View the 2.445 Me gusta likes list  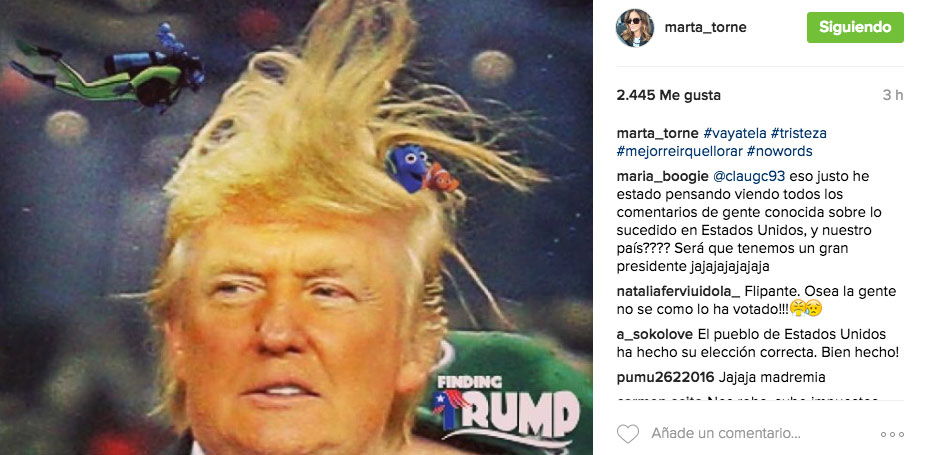pyautogui.click(x=669, y=95)
